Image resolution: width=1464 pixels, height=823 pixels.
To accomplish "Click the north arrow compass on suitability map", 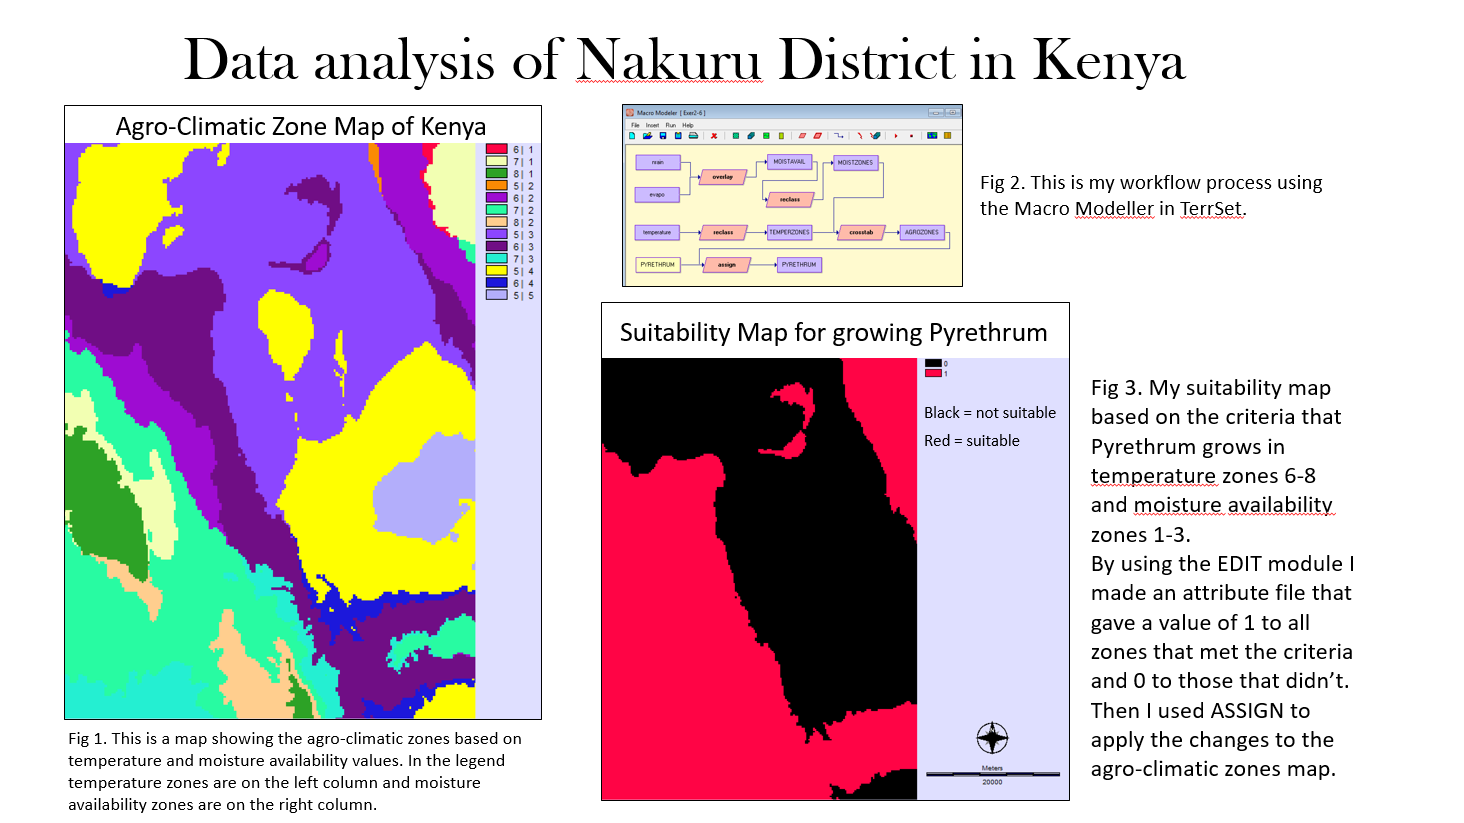I will tap(992, 738).
